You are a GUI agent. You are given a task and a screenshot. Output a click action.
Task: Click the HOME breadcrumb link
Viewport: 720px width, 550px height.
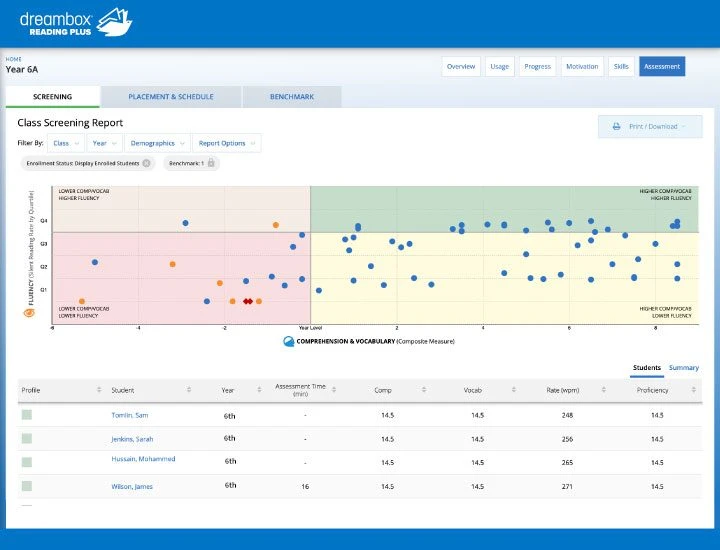point(13,59)
